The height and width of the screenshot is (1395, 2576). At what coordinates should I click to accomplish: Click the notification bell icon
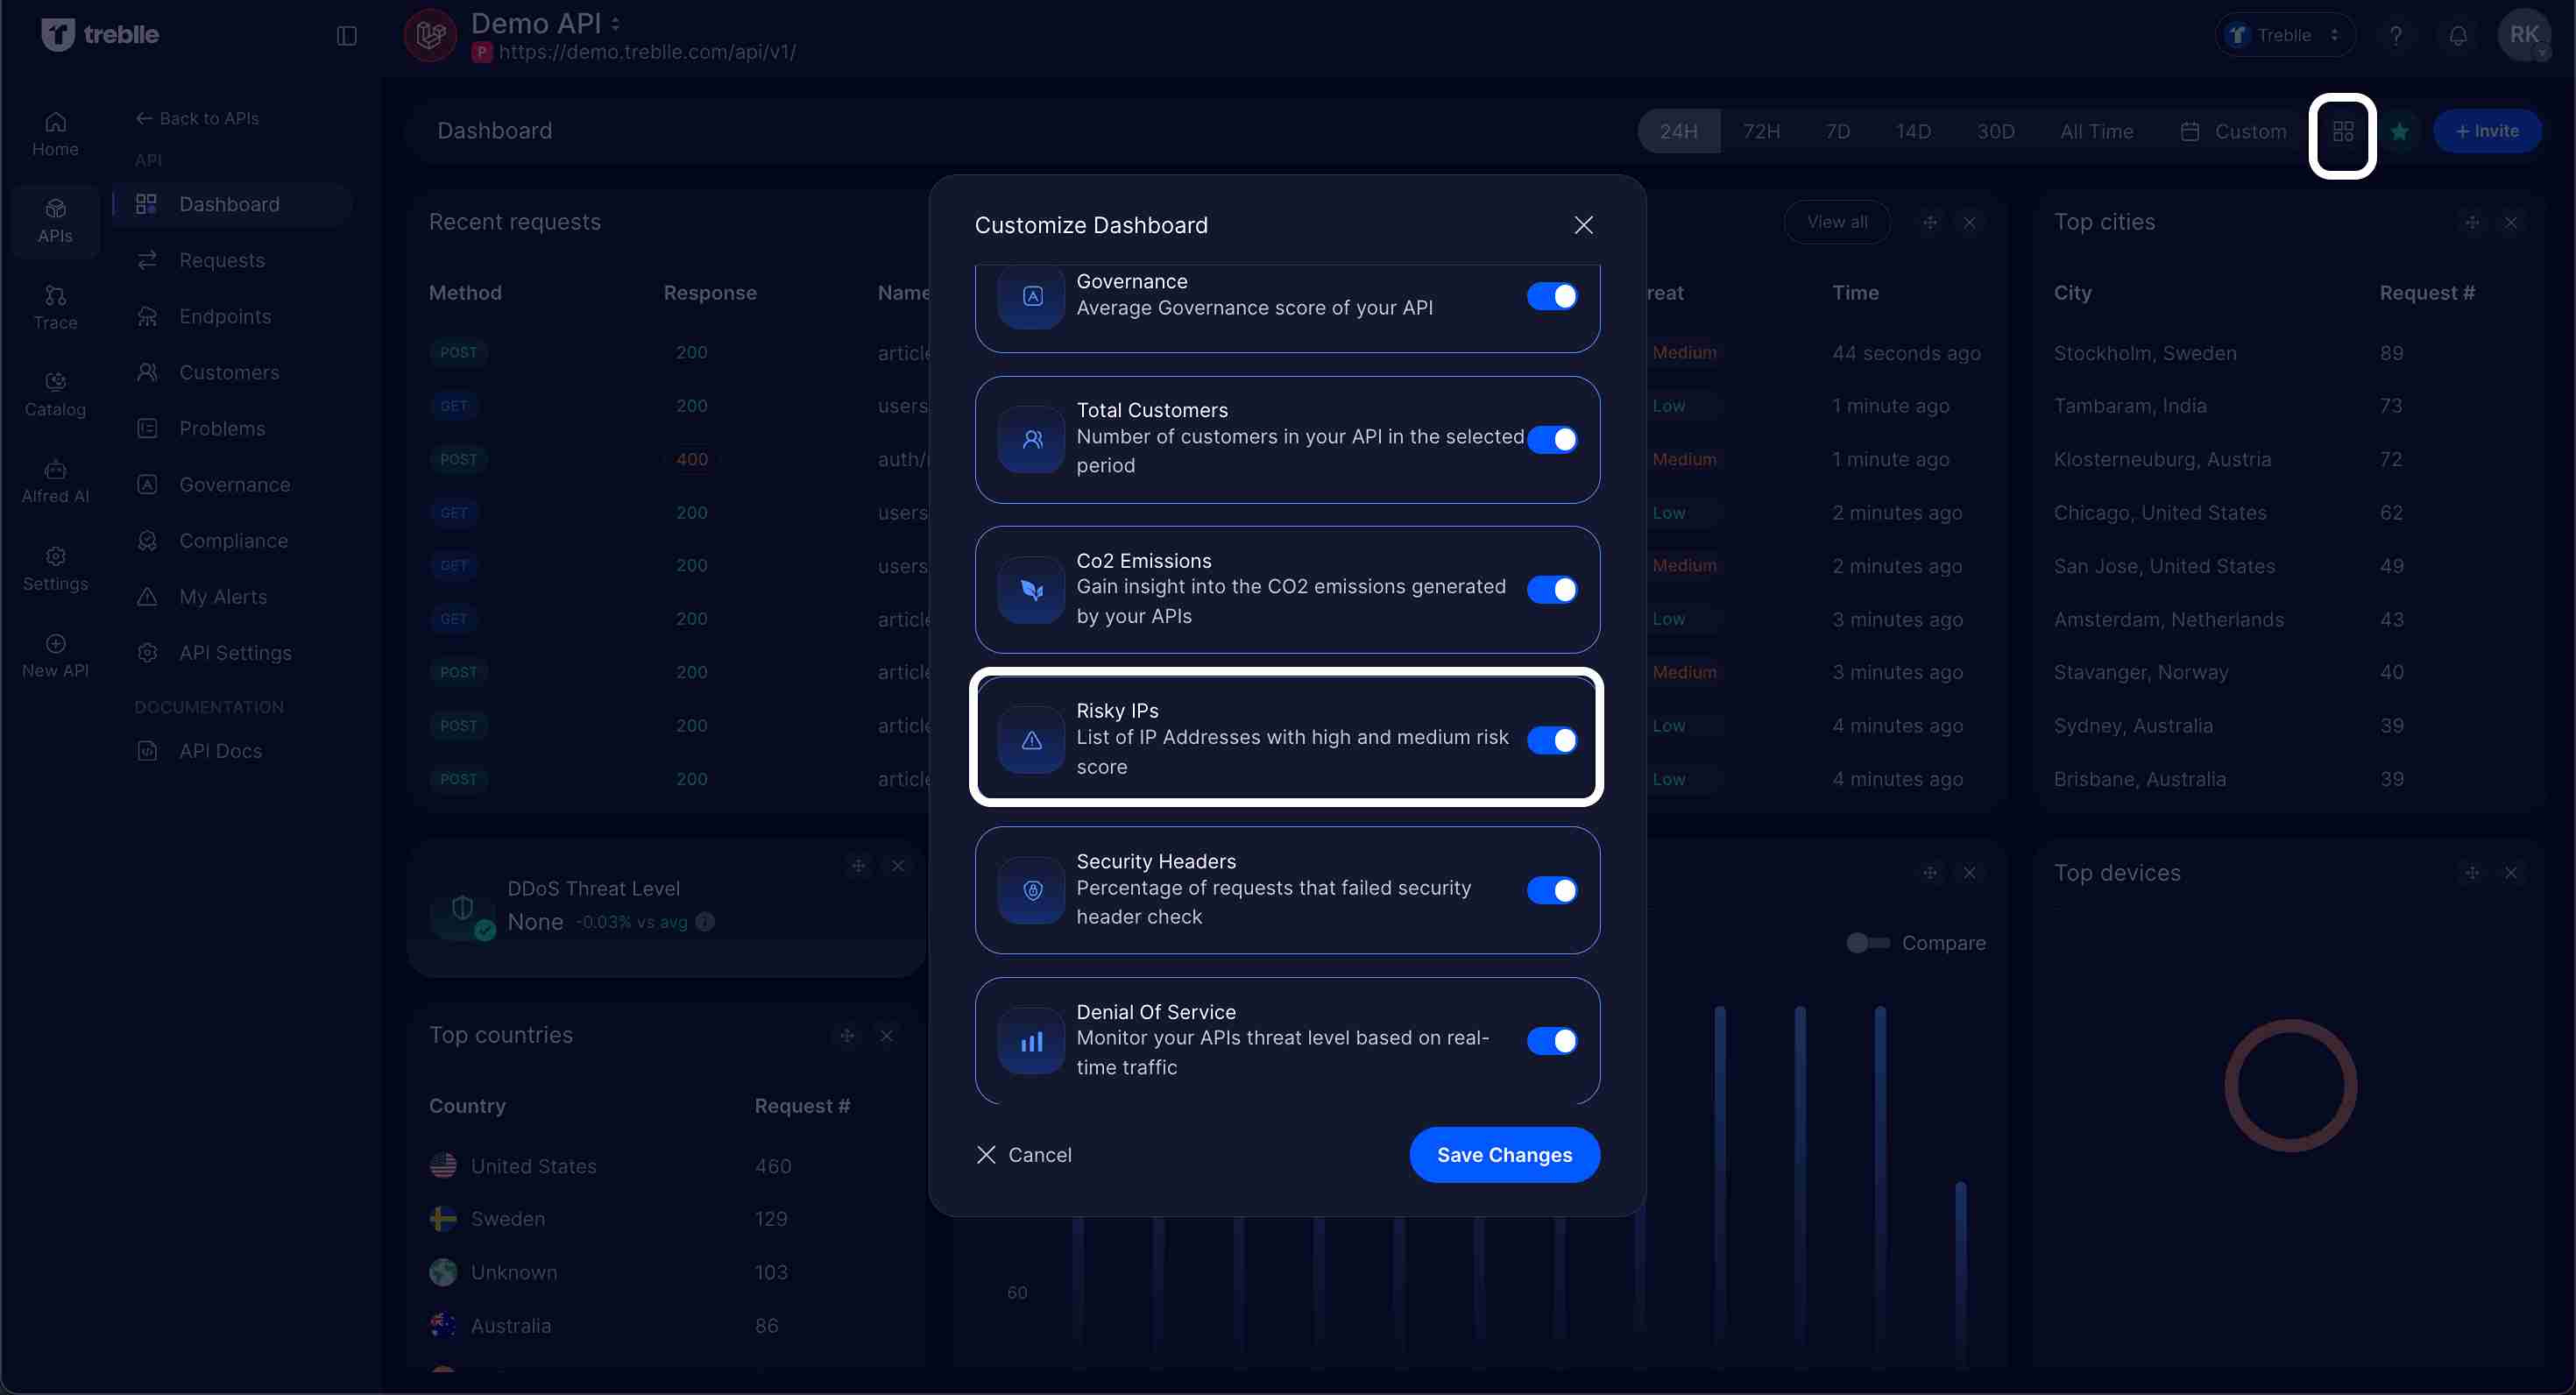[x=2458, y=35]
